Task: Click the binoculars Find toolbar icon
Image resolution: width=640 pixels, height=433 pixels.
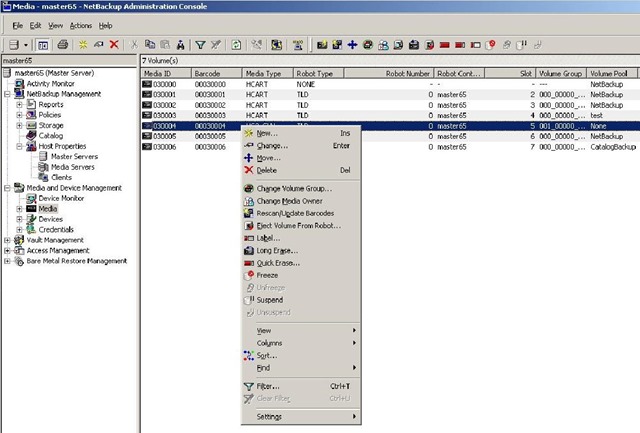Action: tap(180, 44)
